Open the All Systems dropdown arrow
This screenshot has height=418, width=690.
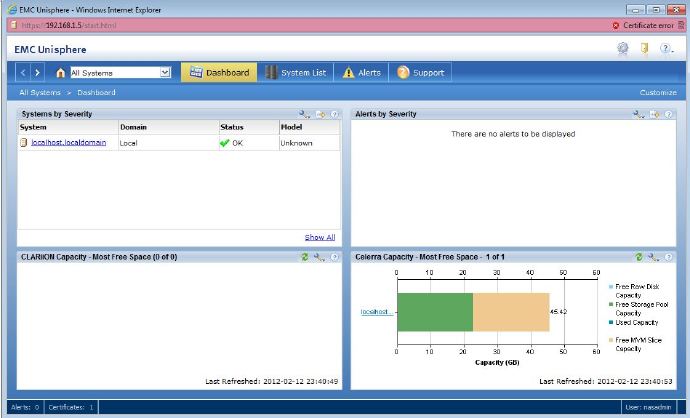click(x=165, y=73)
